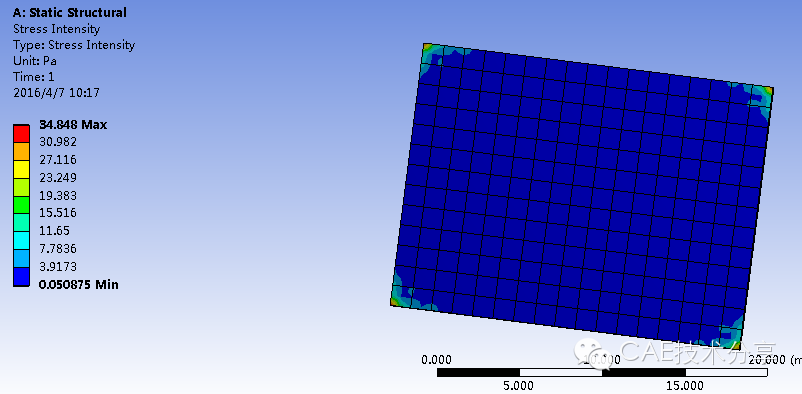Click the legend value 27.116
This screenshot has height=394, width=802.
(x=58, y=160)
